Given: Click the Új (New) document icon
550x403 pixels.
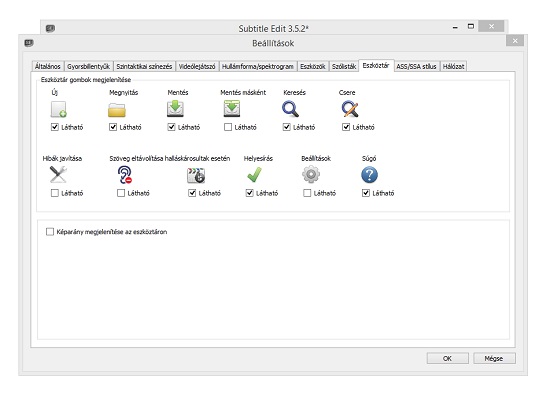Looking at the screenshot, I should pyautogui.click(x=59, y=109).
